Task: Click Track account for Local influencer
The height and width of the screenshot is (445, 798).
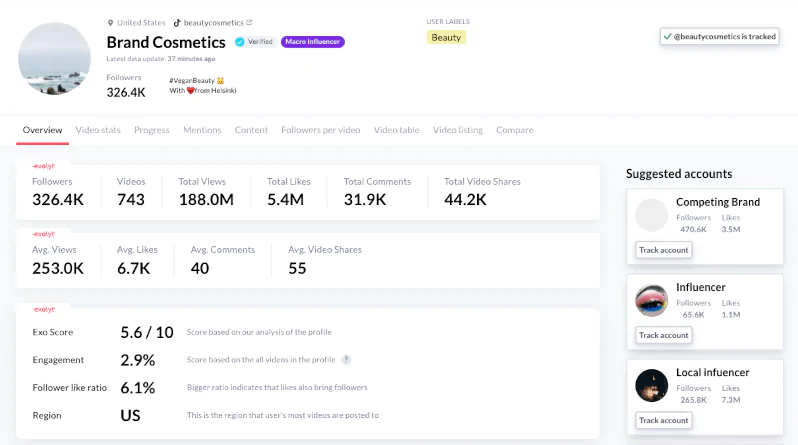Action: click(x=664, y=420)
